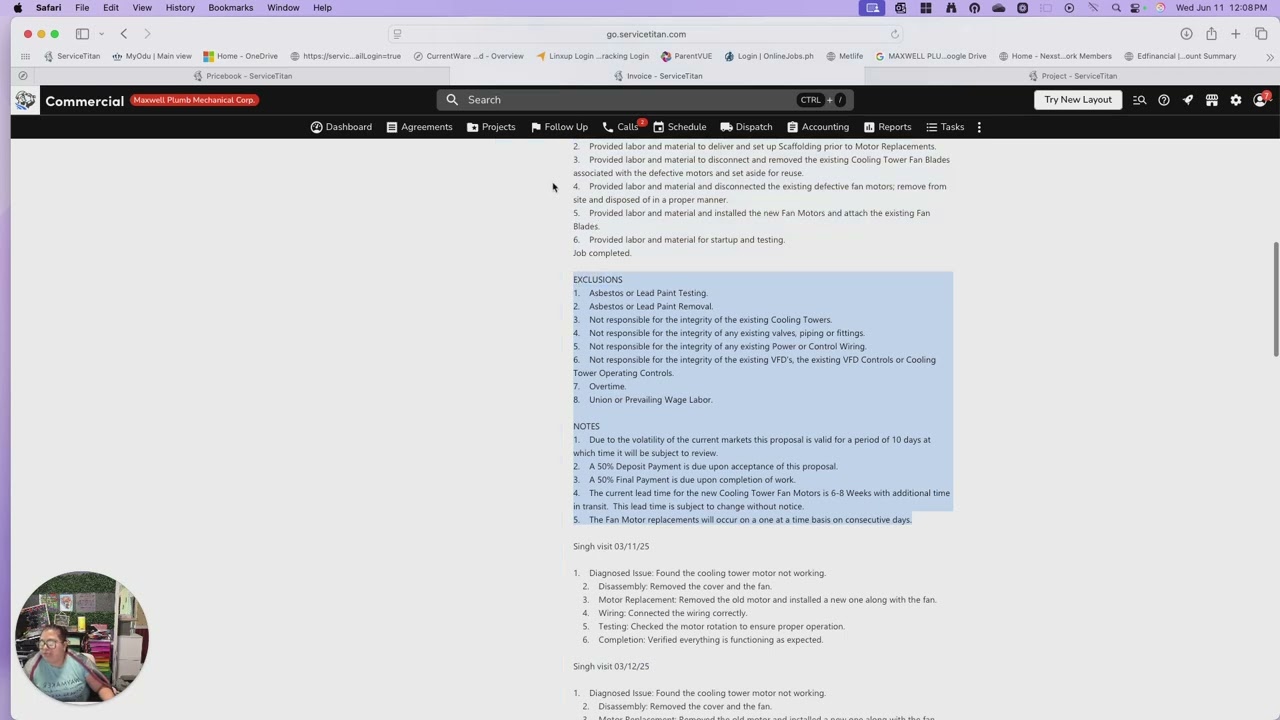Screen dimensions: 1280x720
Task: Click the compass icon left of tabs
Action: coord(23,76)
